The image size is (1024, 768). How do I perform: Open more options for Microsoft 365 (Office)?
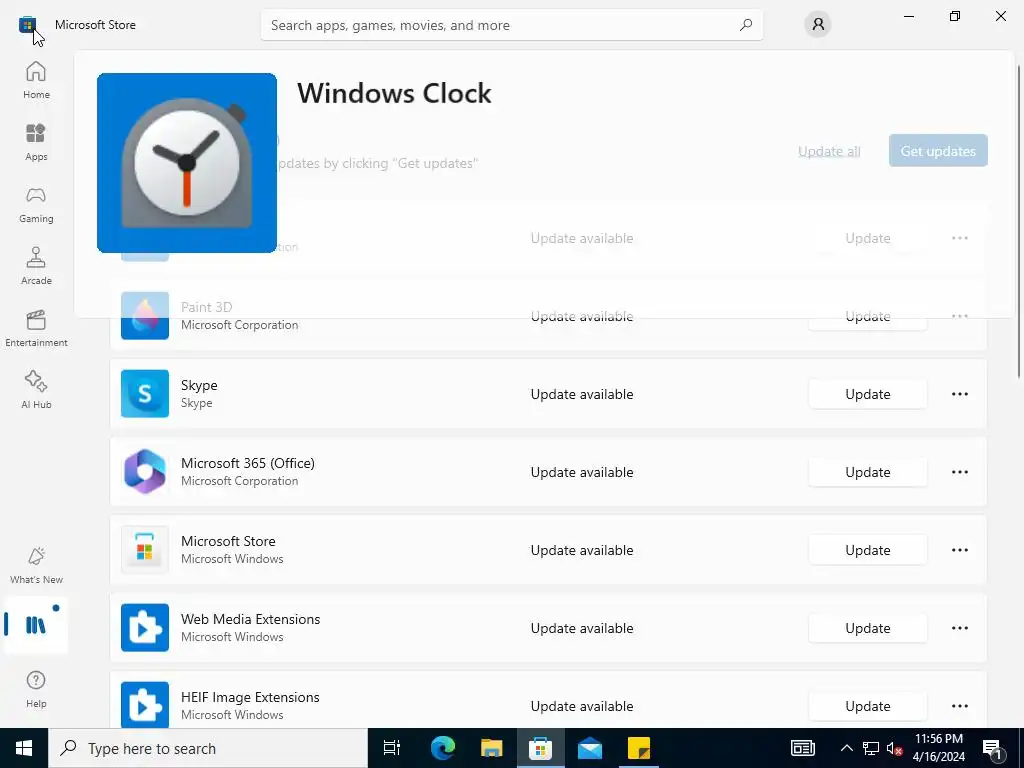tap(959, 472)
